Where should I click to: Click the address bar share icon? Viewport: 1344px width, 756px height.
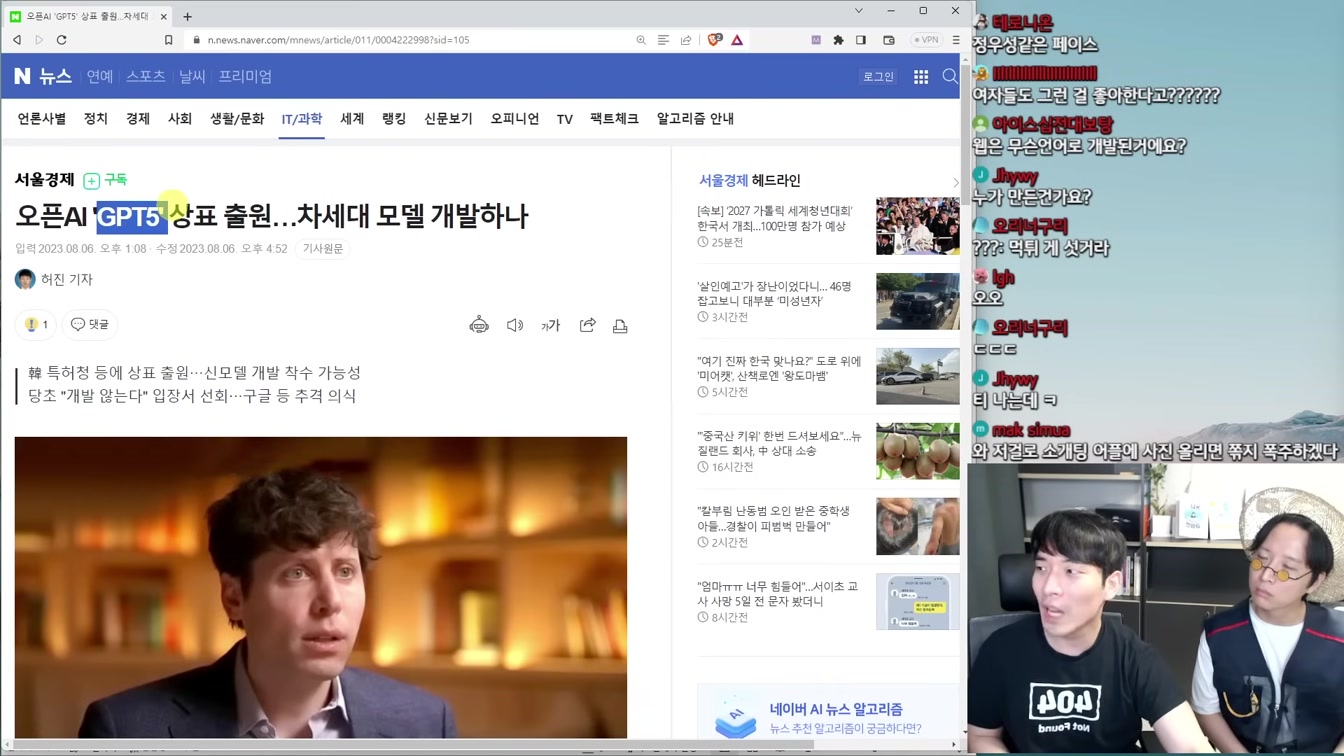[686, 40]
